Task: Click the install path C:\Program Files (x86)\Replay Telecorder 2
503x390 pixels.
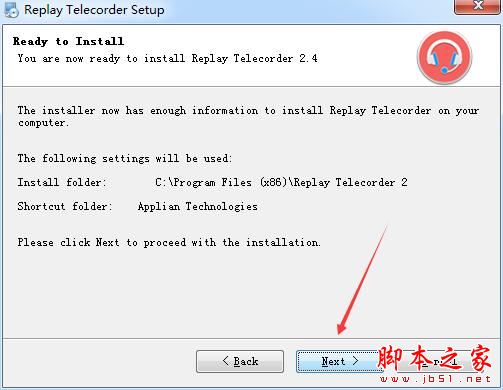Action: (x=281, y=182)
